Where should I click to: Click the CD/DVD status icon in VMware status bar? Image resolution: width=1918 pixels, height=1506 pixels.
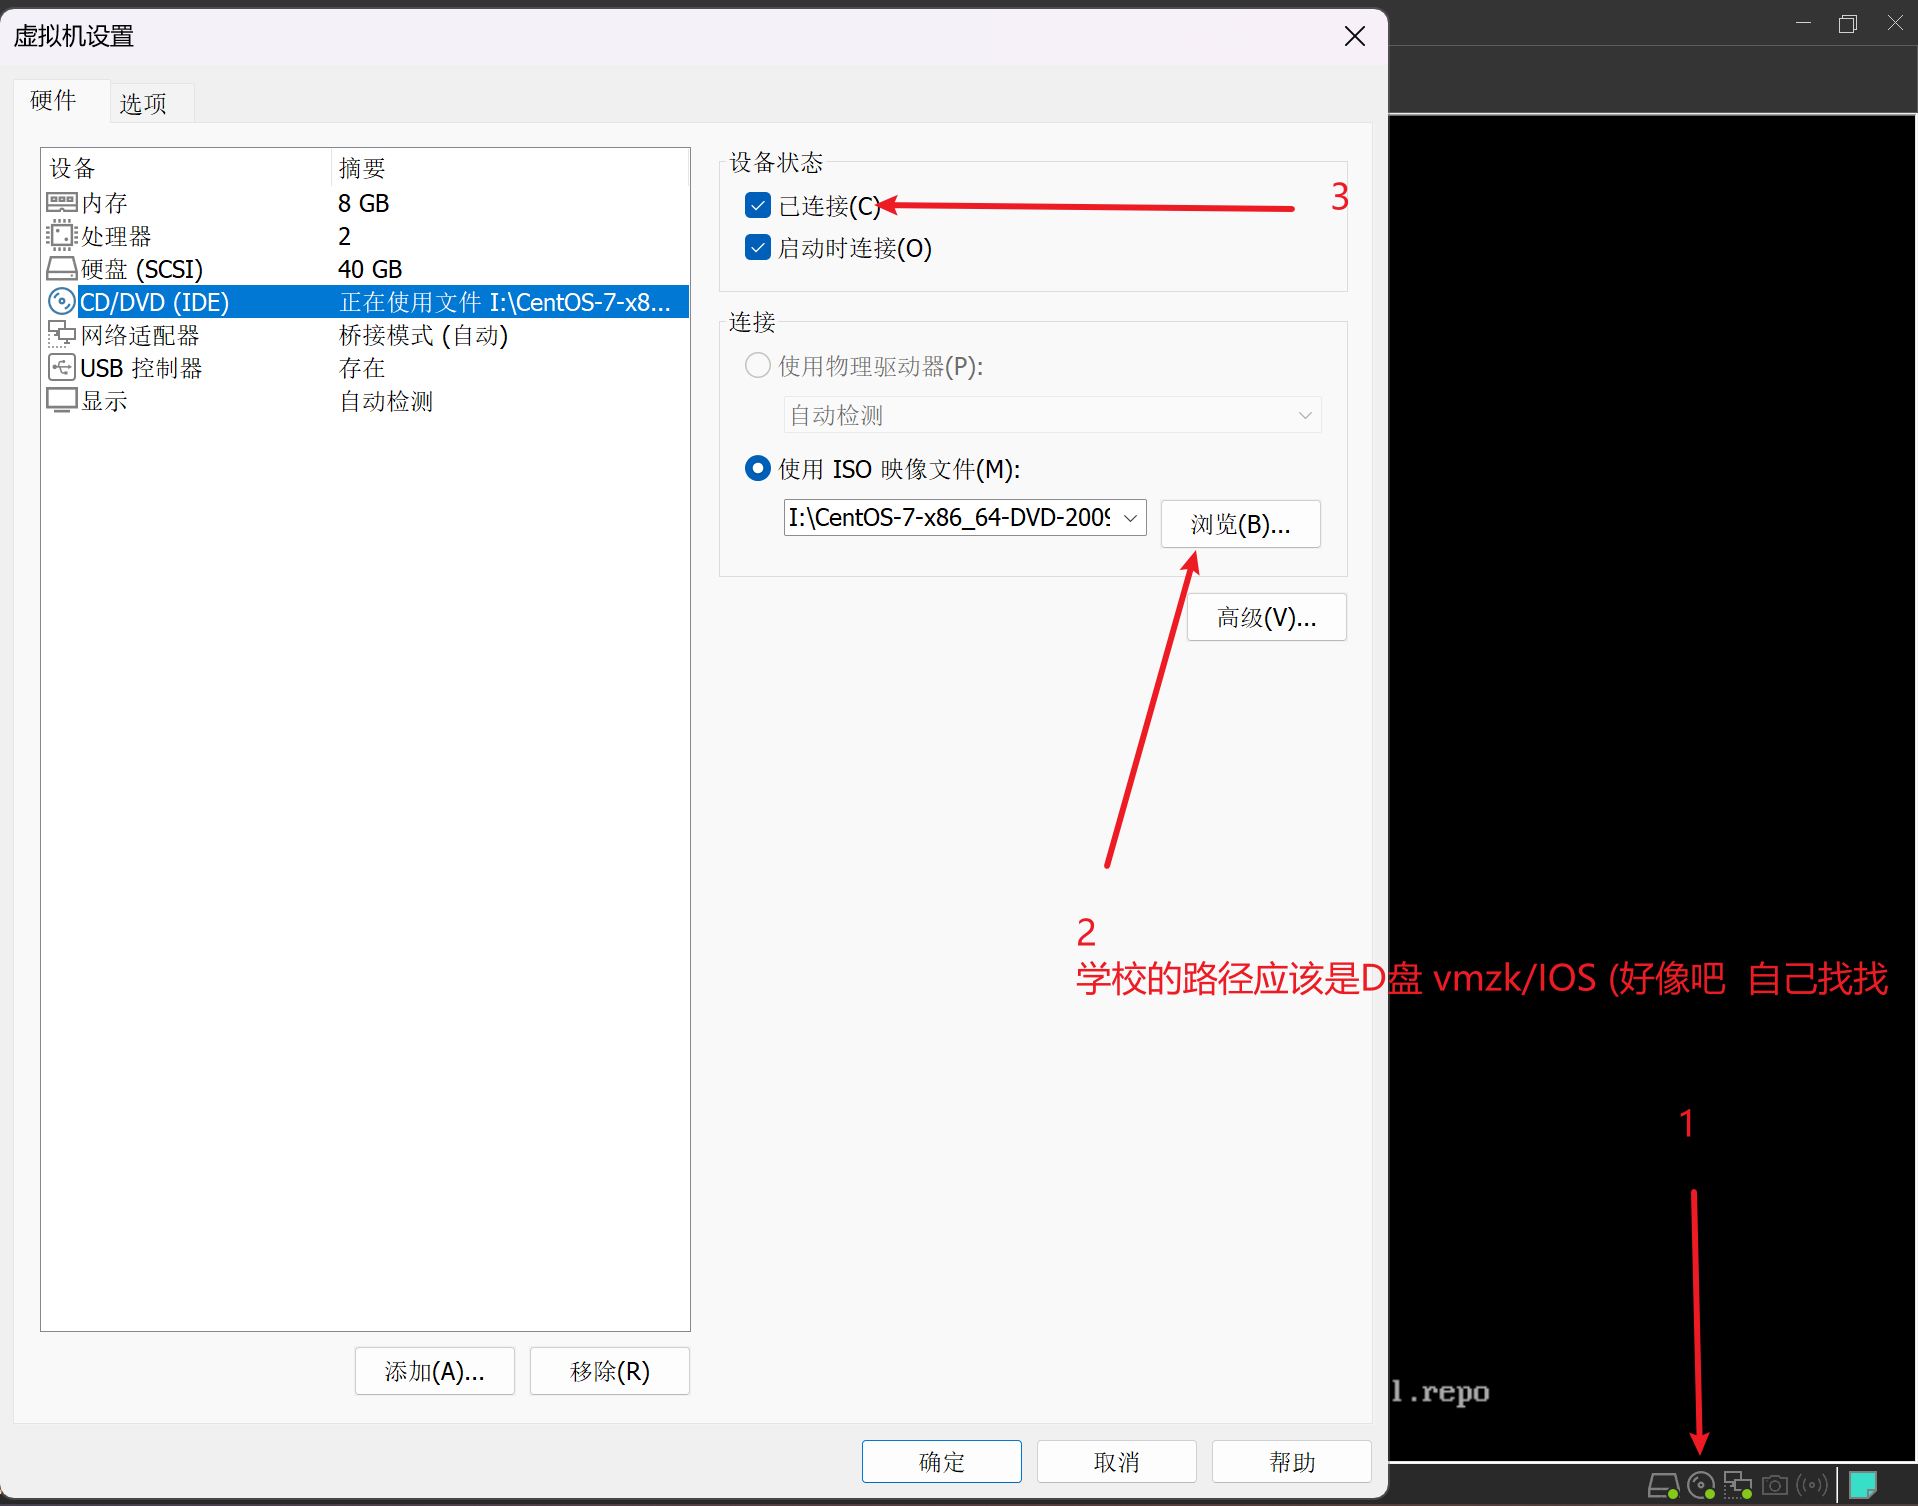coord(1701,1485)
